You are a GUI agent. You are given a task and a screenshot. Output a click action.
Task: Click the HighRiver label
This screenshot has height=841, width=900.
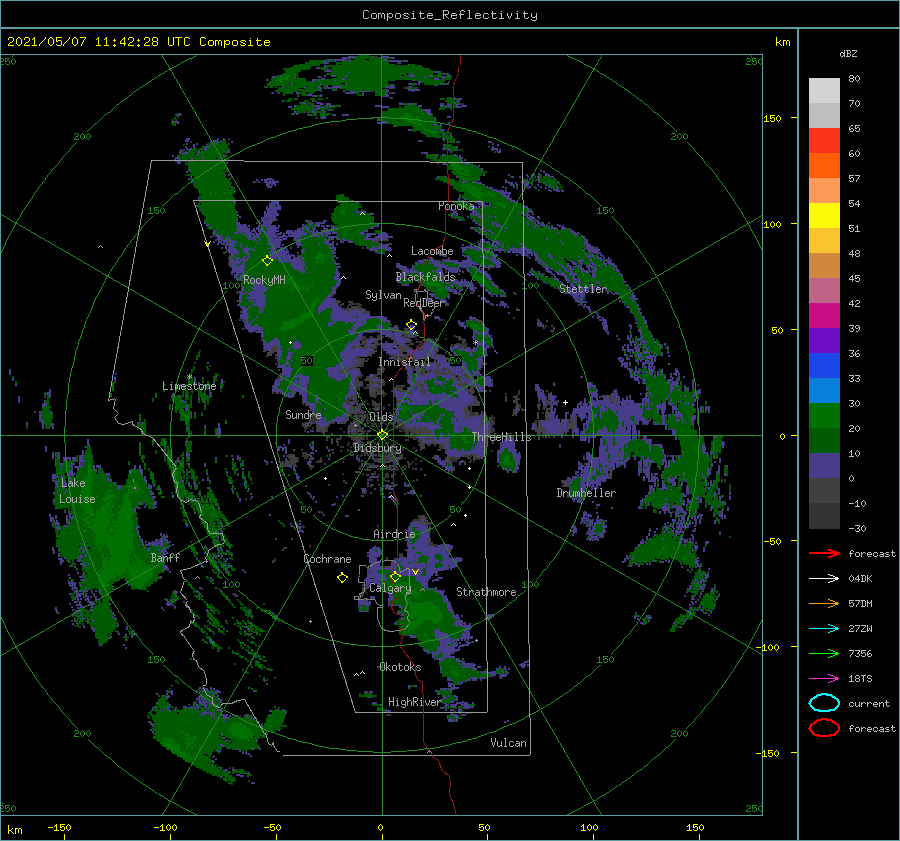414,702
